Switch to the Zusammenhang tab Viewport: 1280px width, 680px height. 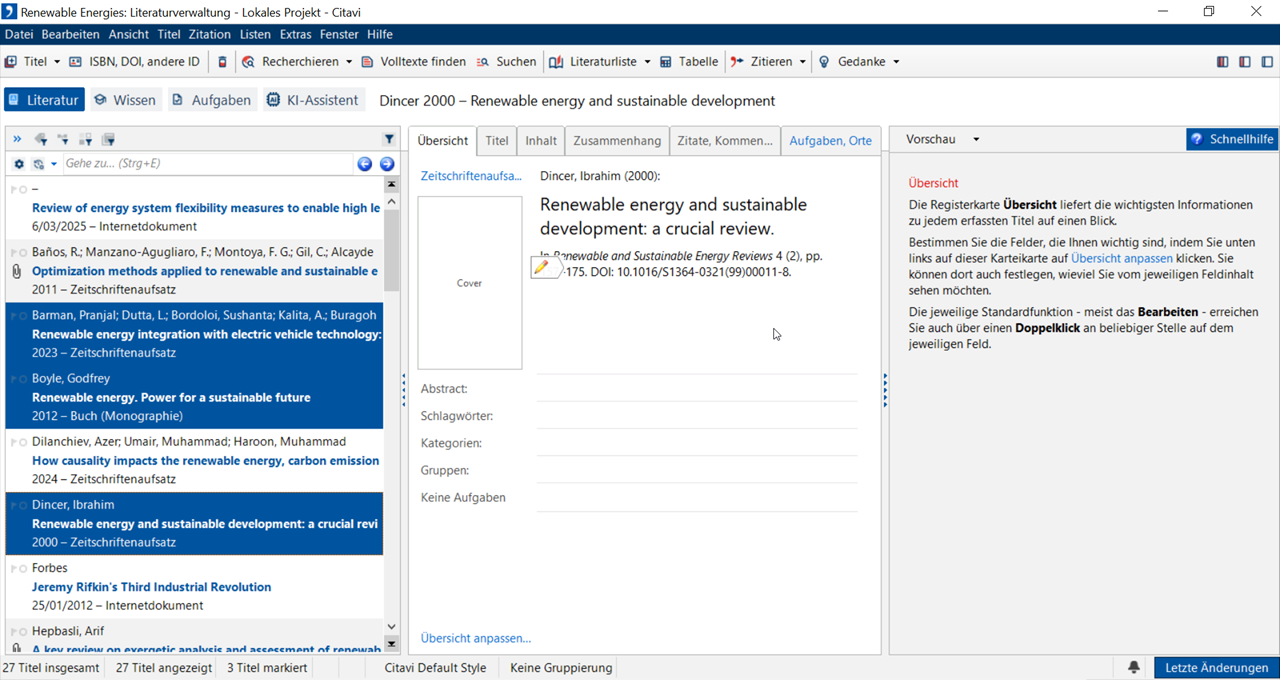click(x=617, y=141)
